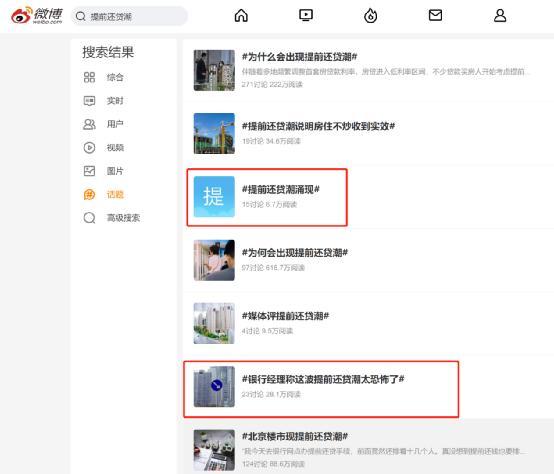
Task: Open the messages envelope icon
Action: point(435,15)
